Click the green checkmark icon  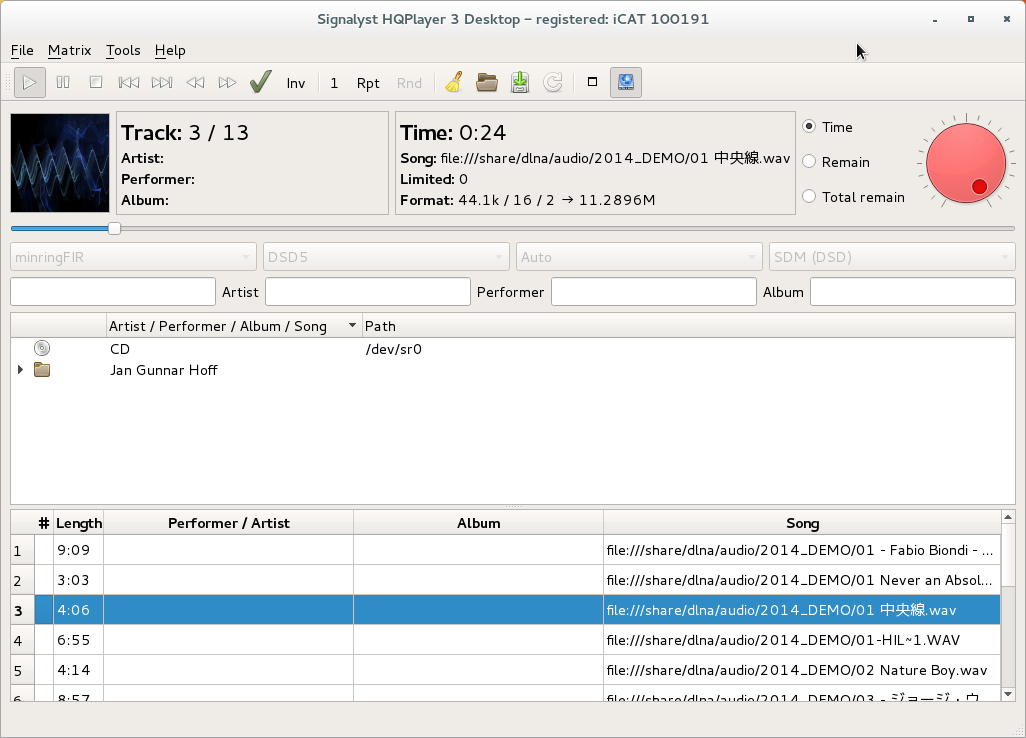click(x=260, y=82)
